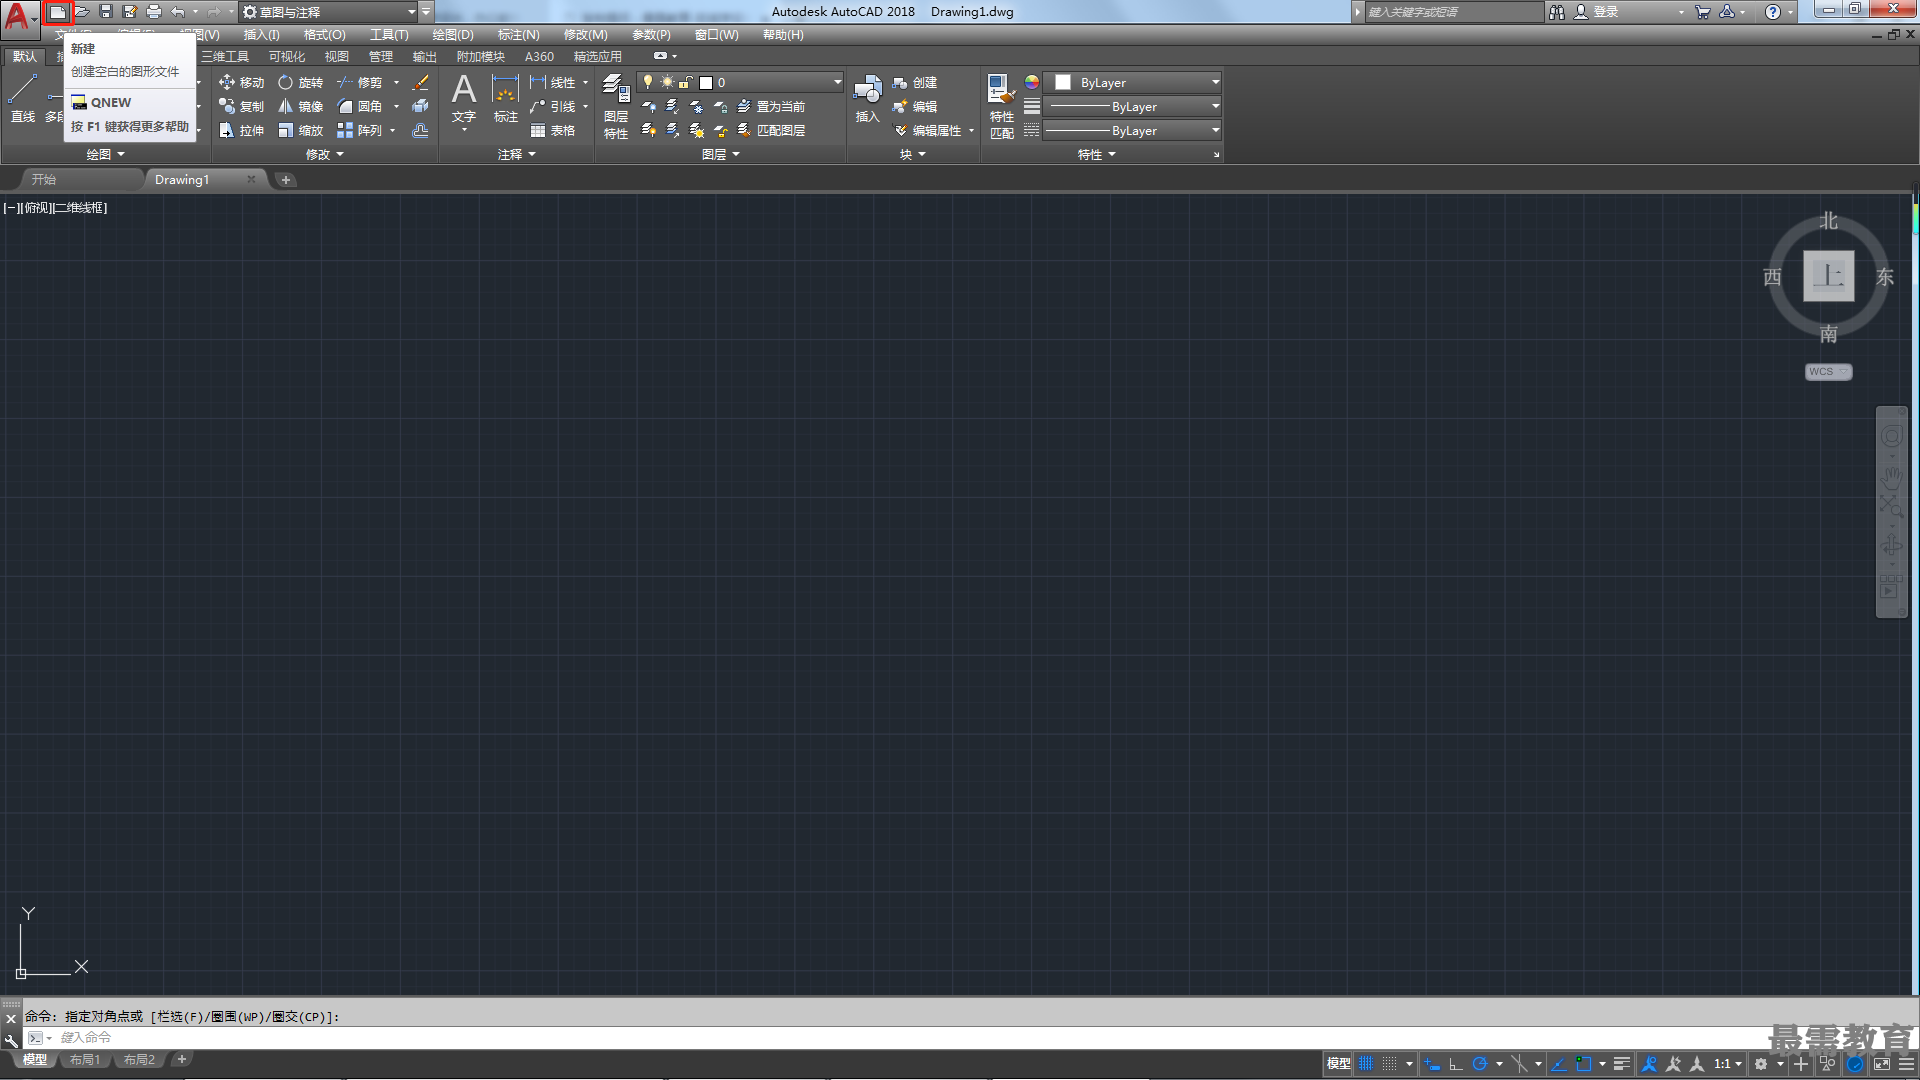Select the 缩放 (Scale) tool
The width and height of the screenshot is (1920, 1080).
pos(301,130)
